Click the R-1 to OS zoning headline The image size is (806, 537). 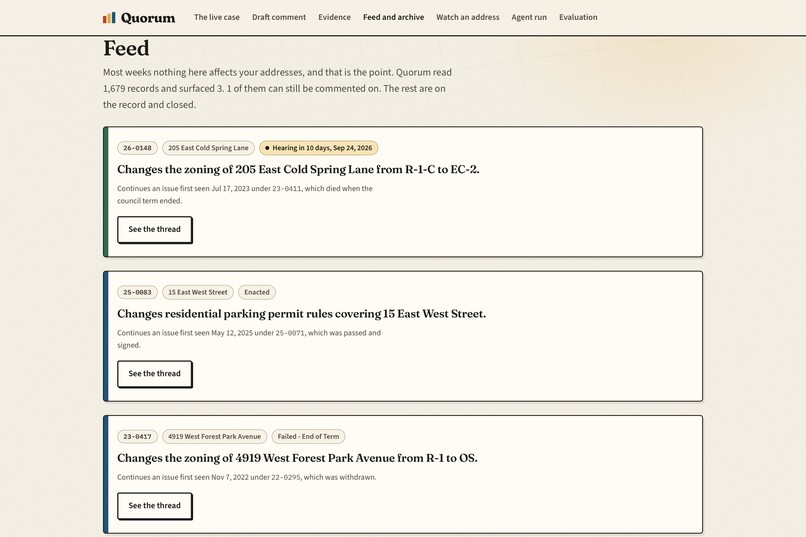pos(297,458)
